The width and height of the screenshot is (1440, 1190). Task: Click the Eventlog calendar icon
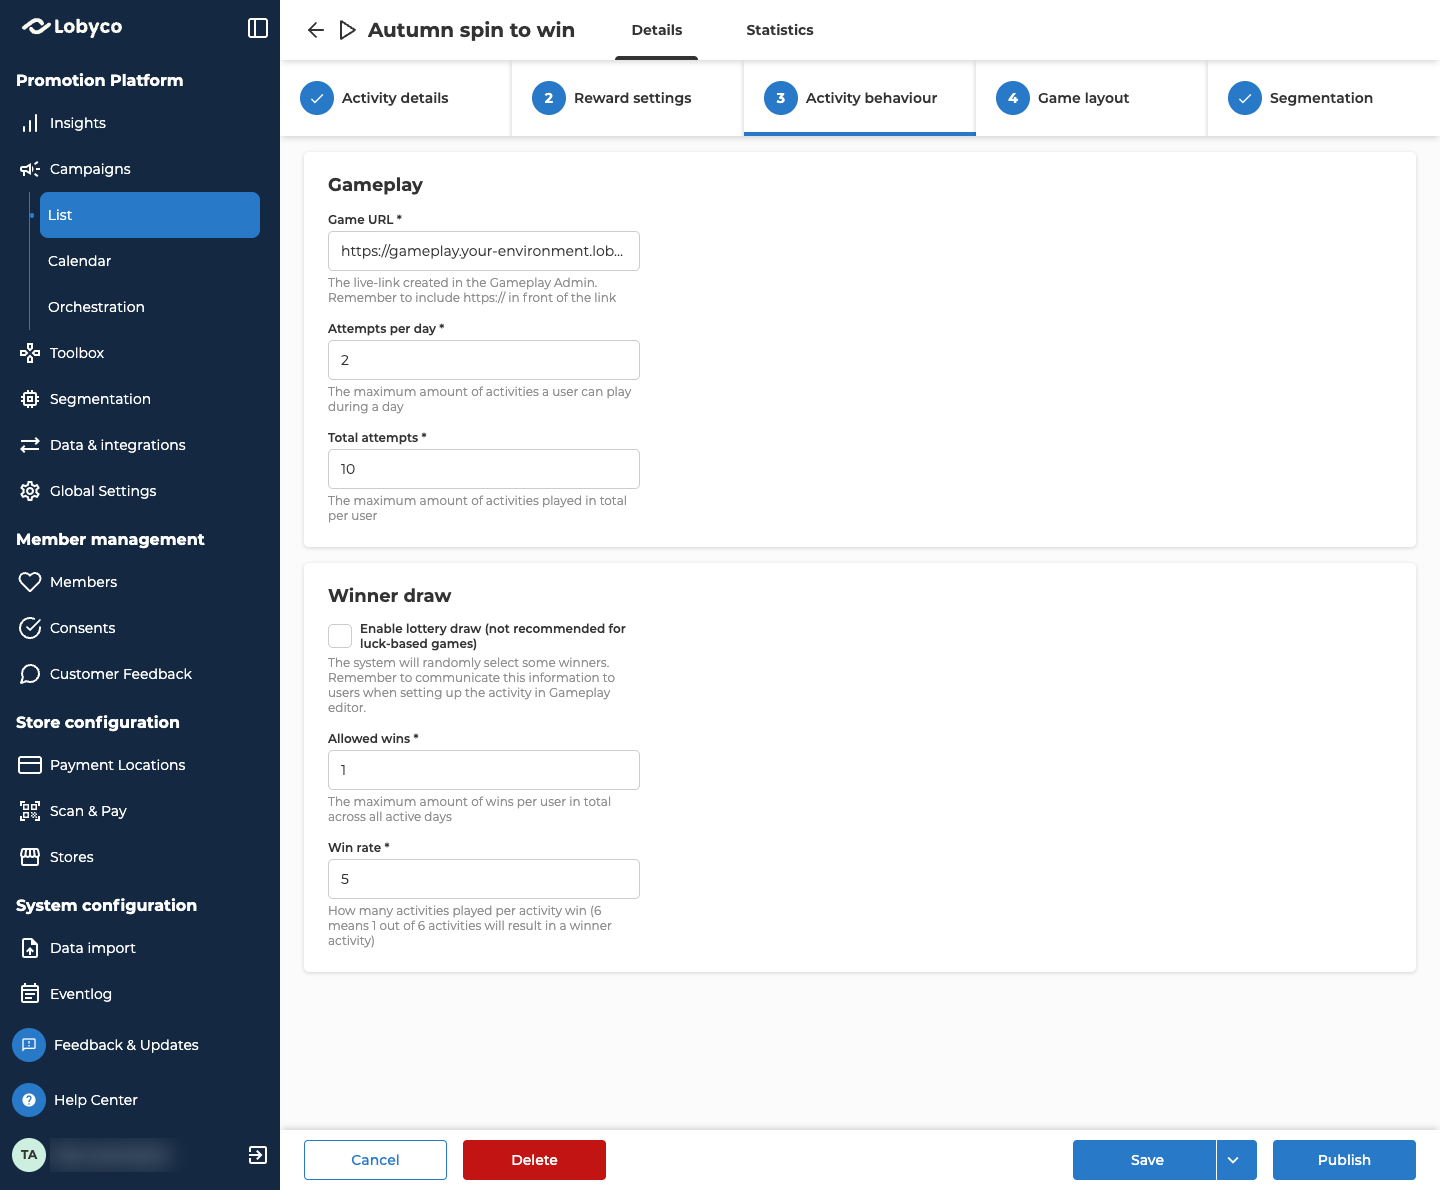tap(30, 994)
